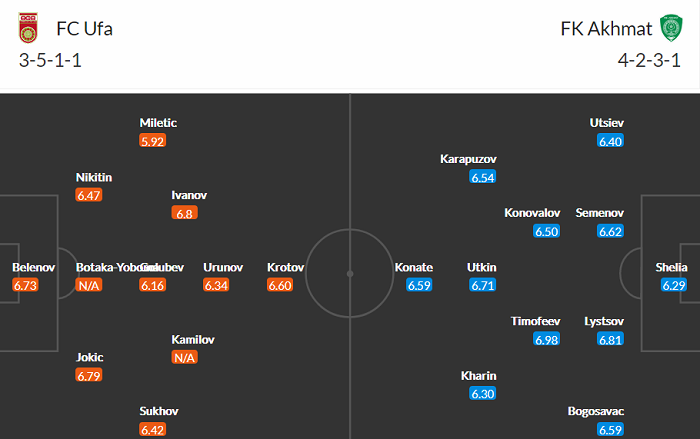Click Belenov's 6.73 rating badge
Screen dimensions: 700x439
(x=25, y=285)
